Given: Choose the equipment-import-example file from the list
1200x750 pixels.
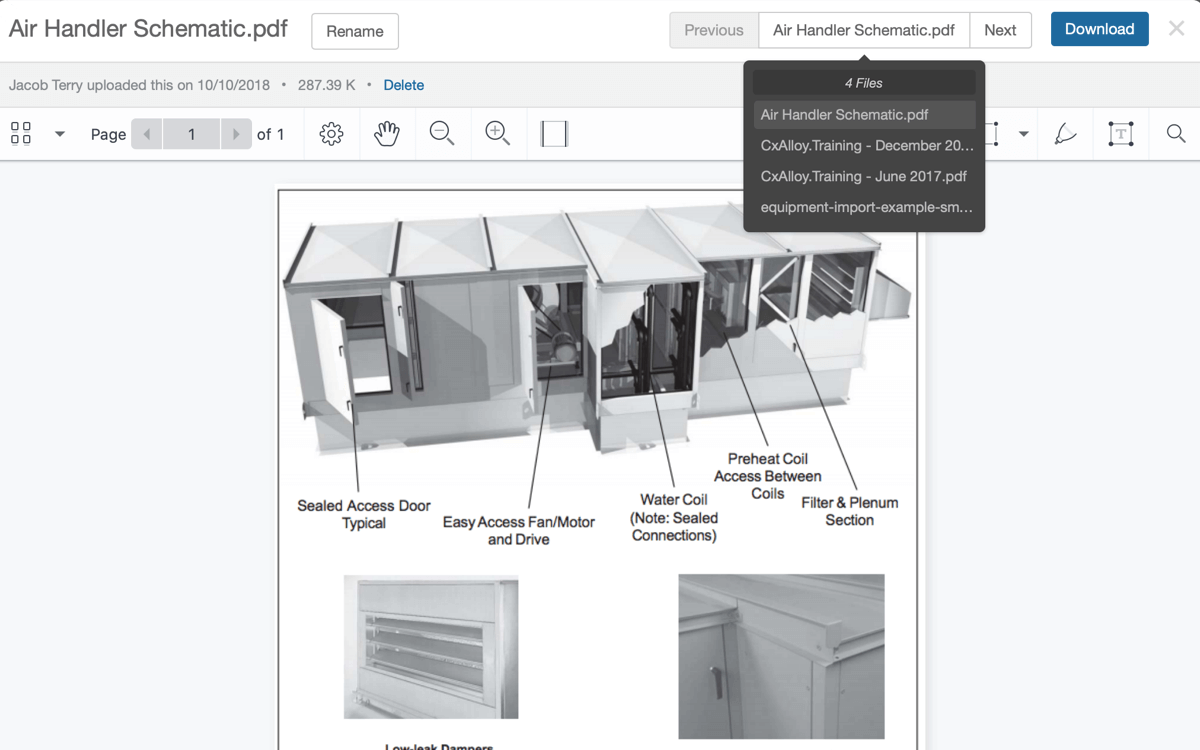Looking at the screenshot, I should tap(864, 207).
